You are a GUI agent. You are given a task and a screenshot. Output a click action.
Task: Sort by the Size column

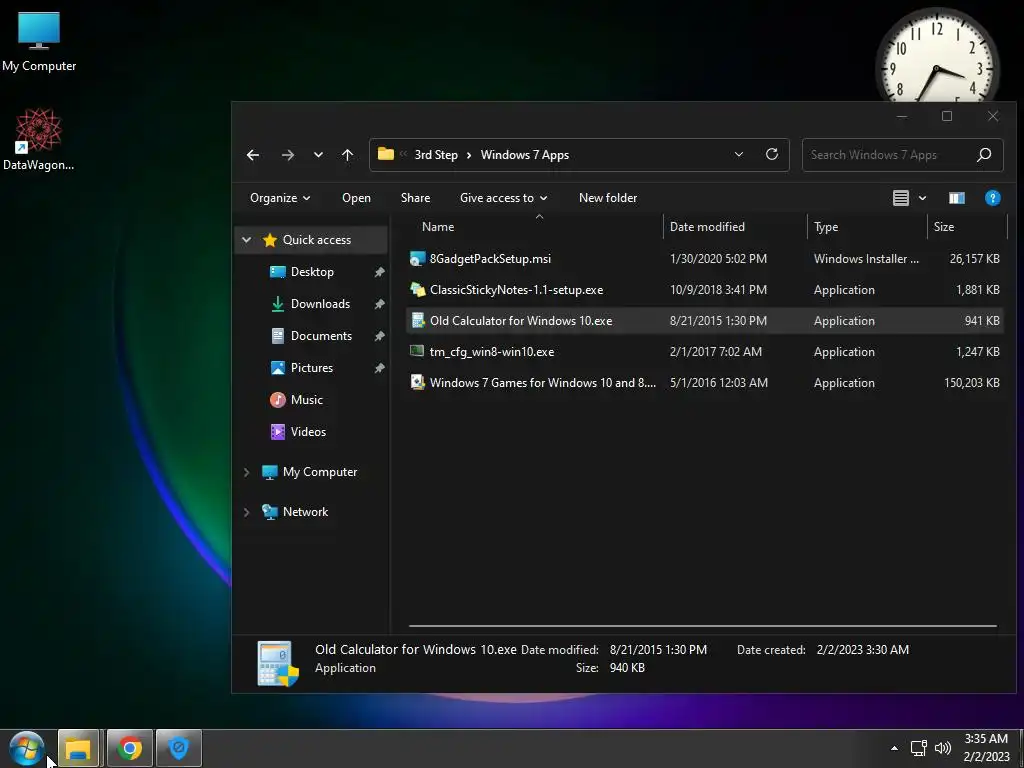944,227
